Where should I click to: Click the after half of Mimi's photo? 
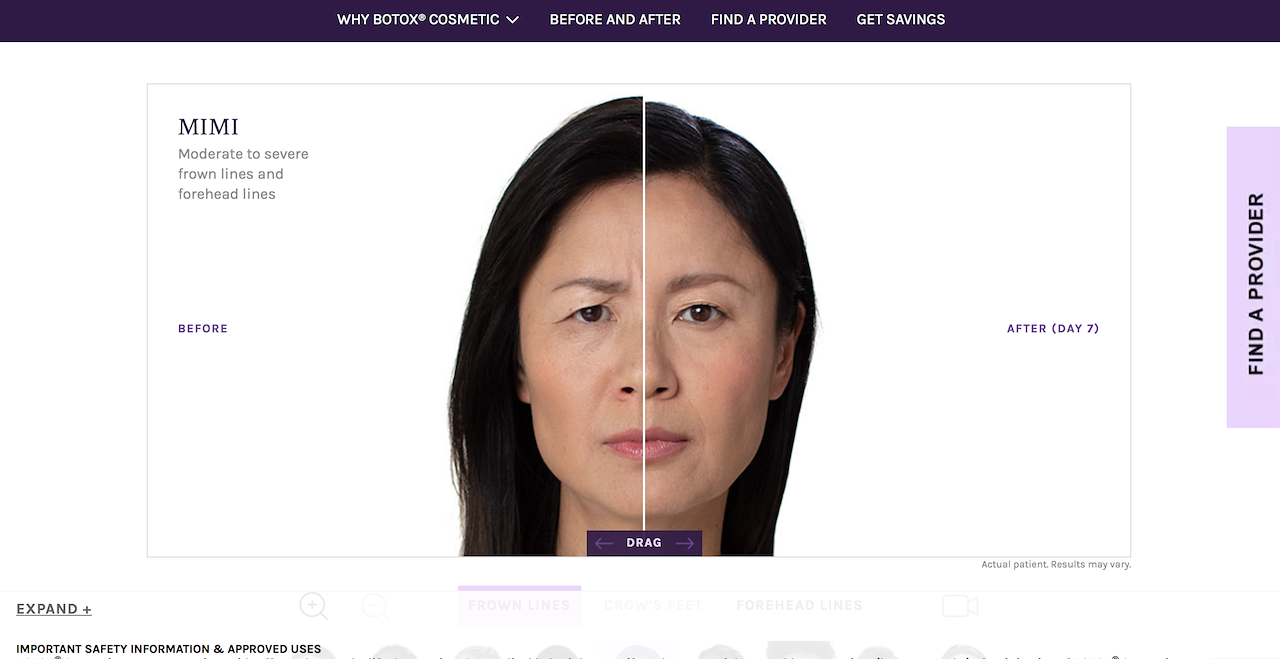[x=720, y=330]
